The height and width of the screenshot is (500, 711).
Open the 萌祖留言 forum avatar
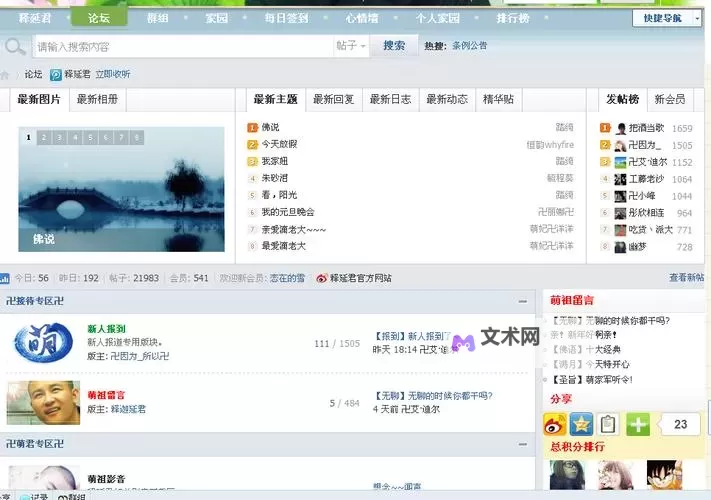point(43,402)
